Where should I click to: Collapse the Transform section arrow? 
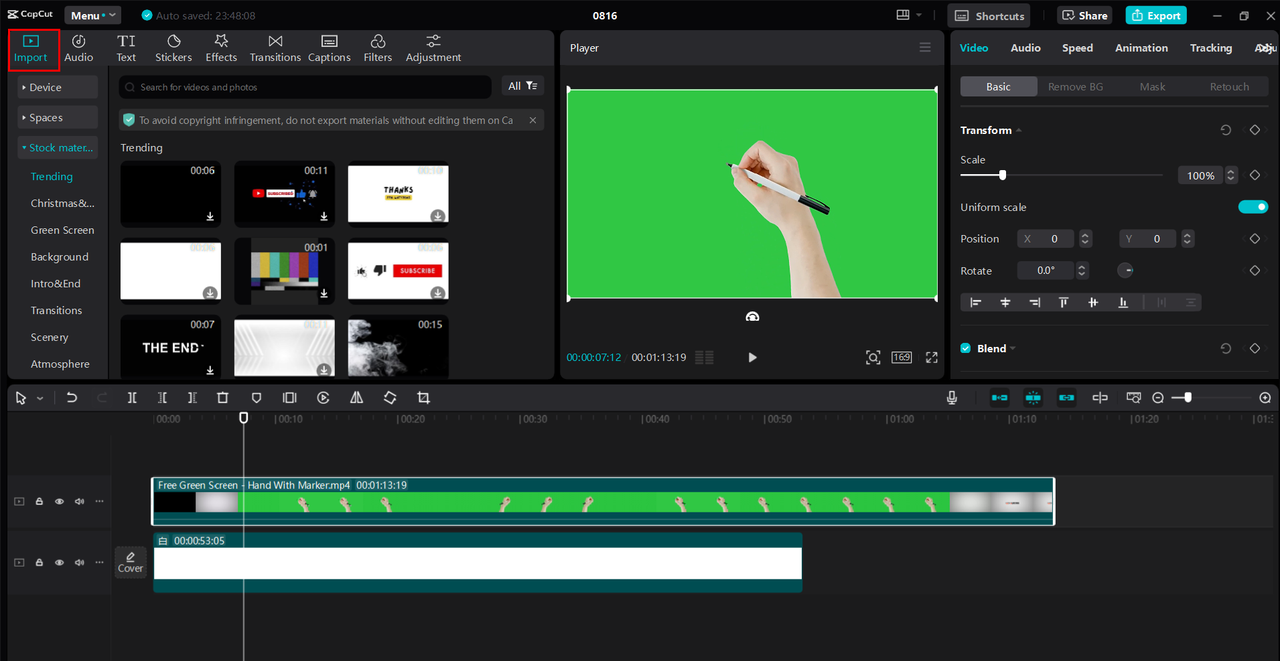(1019, 131)
